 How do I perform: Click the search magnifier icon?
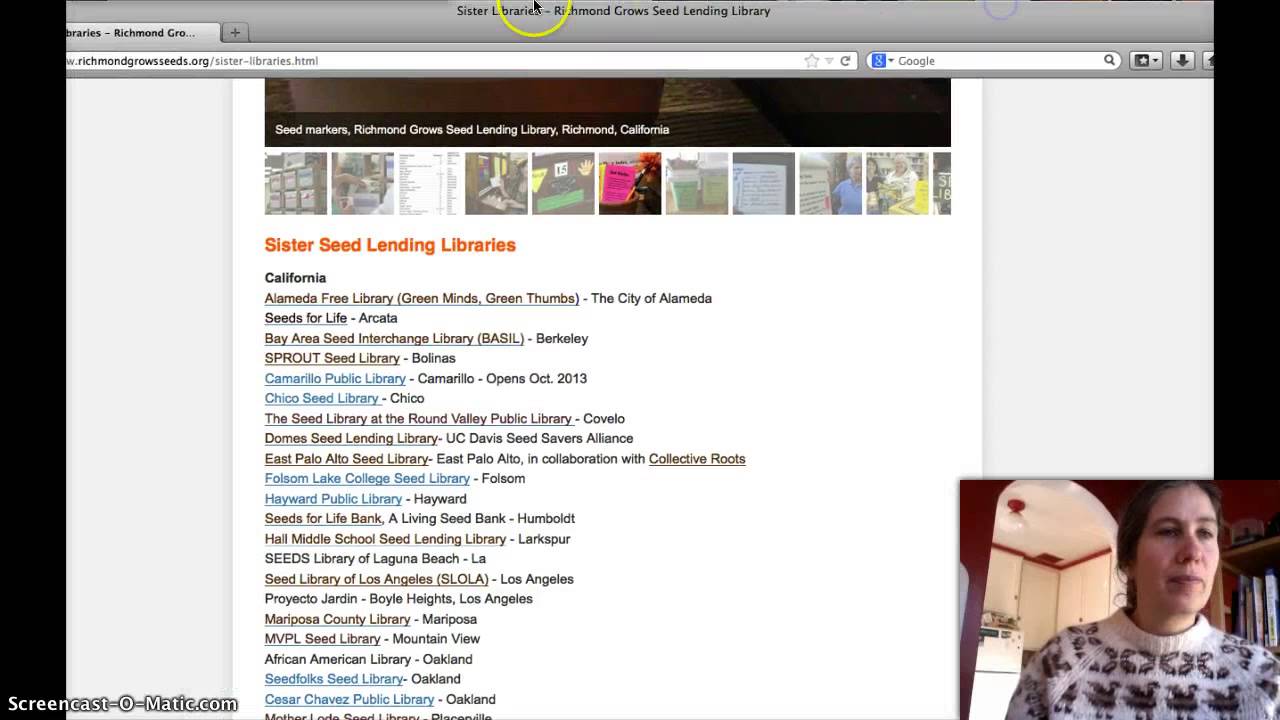(x=1109, y=61)
